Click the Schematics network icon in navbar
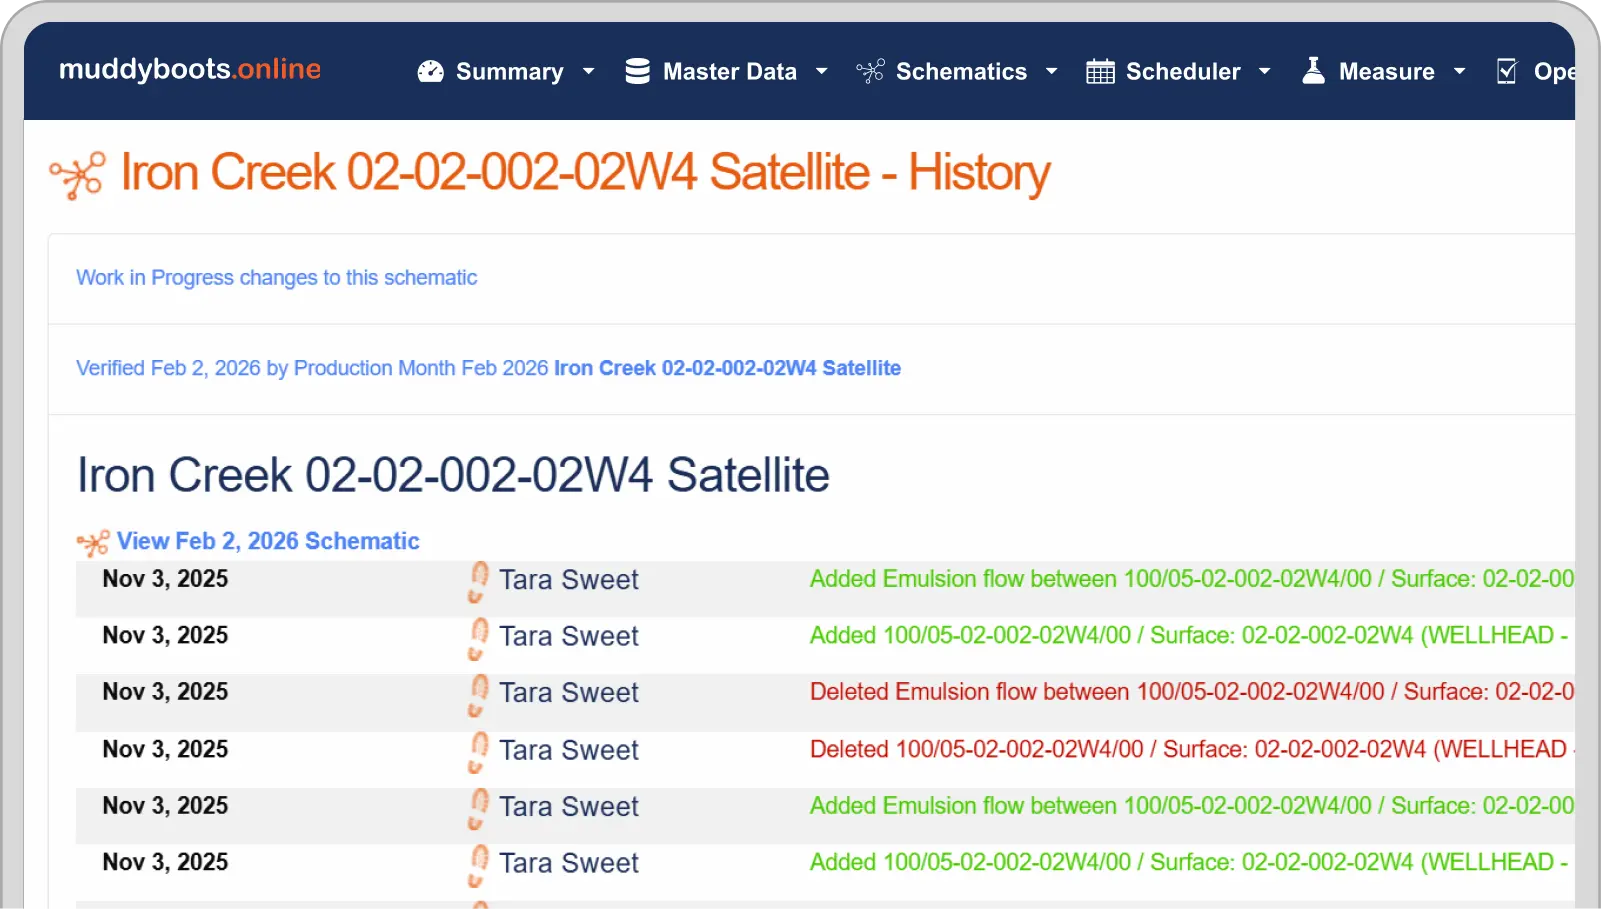 (870, 72)
